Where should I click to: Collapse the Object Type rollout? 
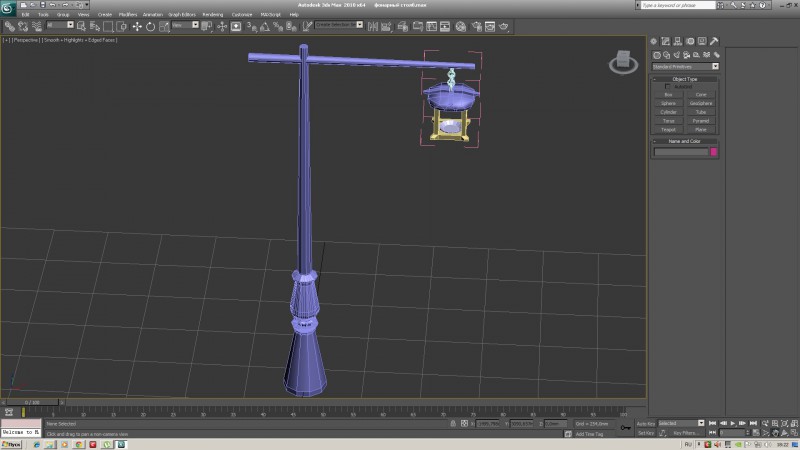coord(685,78)
